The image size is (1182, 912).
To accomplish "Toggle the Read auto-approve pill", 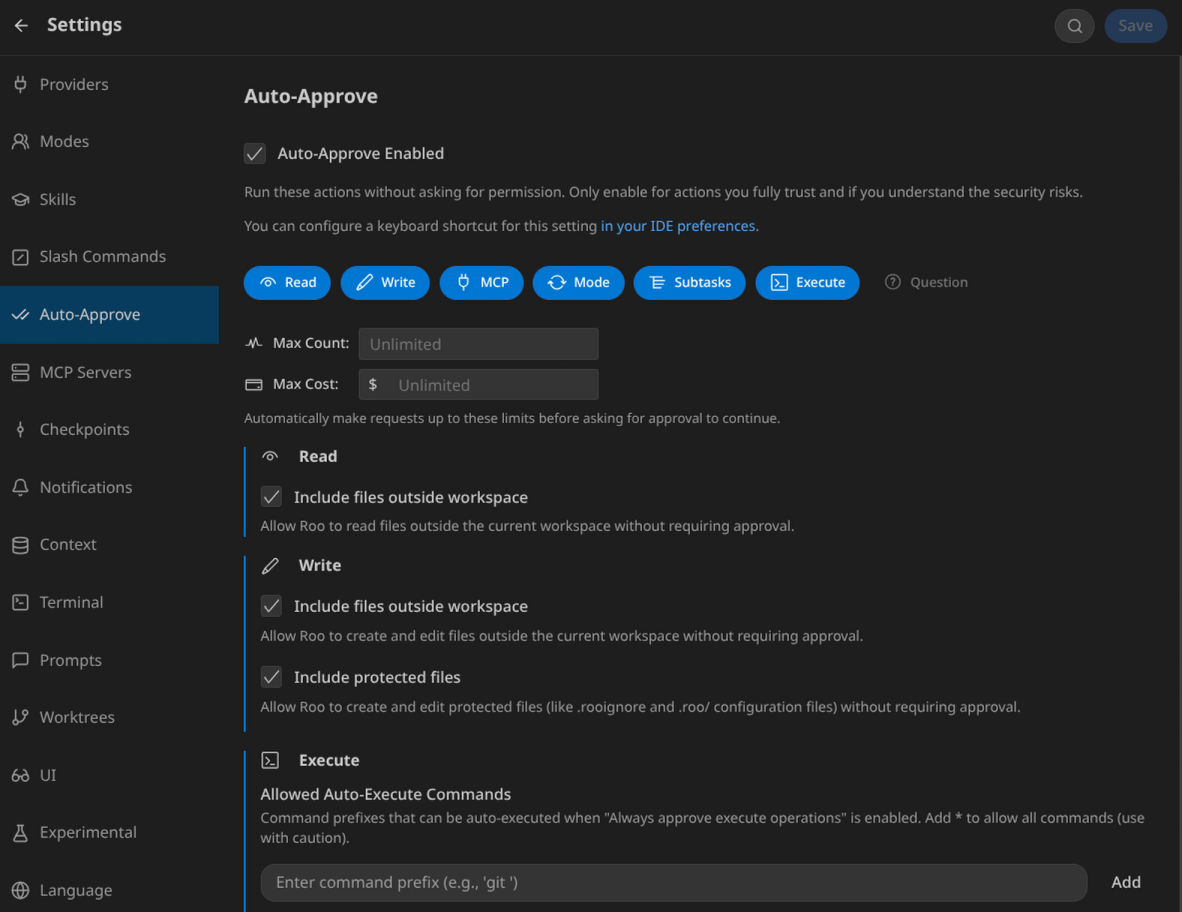I will click(287, 283).
